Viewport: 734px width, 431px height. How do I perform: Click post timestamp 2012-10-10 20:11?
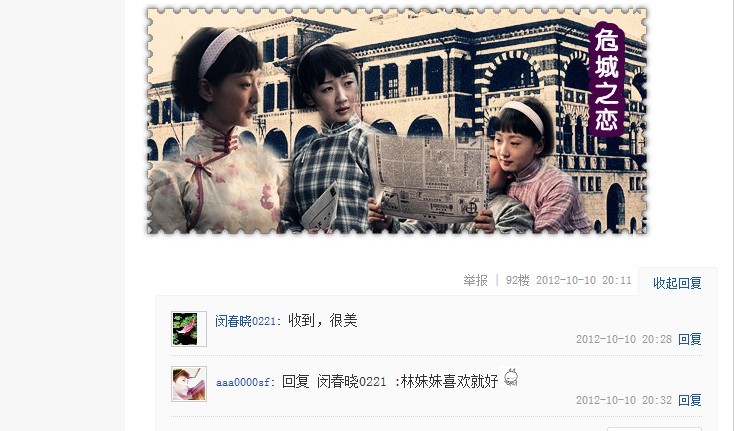583,280
